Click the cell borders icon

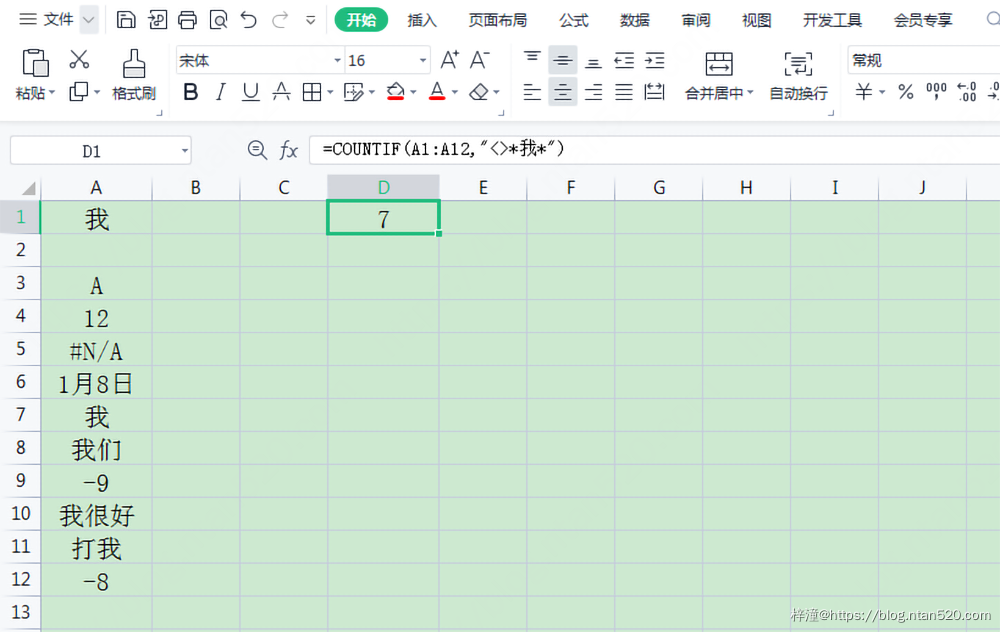pos(312,92)
